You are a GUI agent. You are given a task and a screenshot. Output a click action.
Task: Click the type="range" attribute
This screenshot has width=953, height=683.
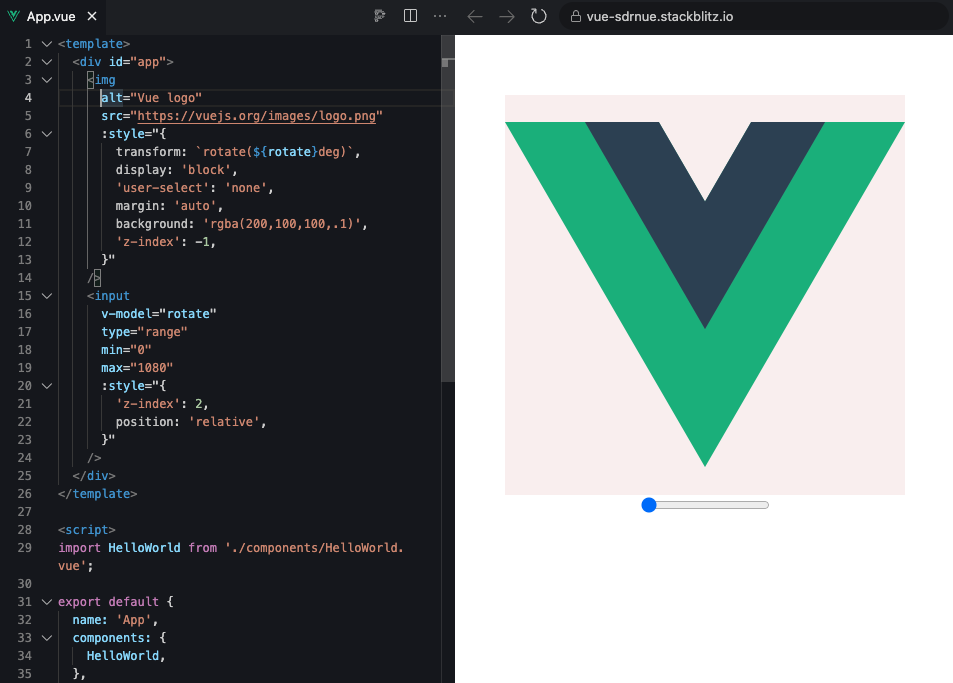[x=144, y=332]
